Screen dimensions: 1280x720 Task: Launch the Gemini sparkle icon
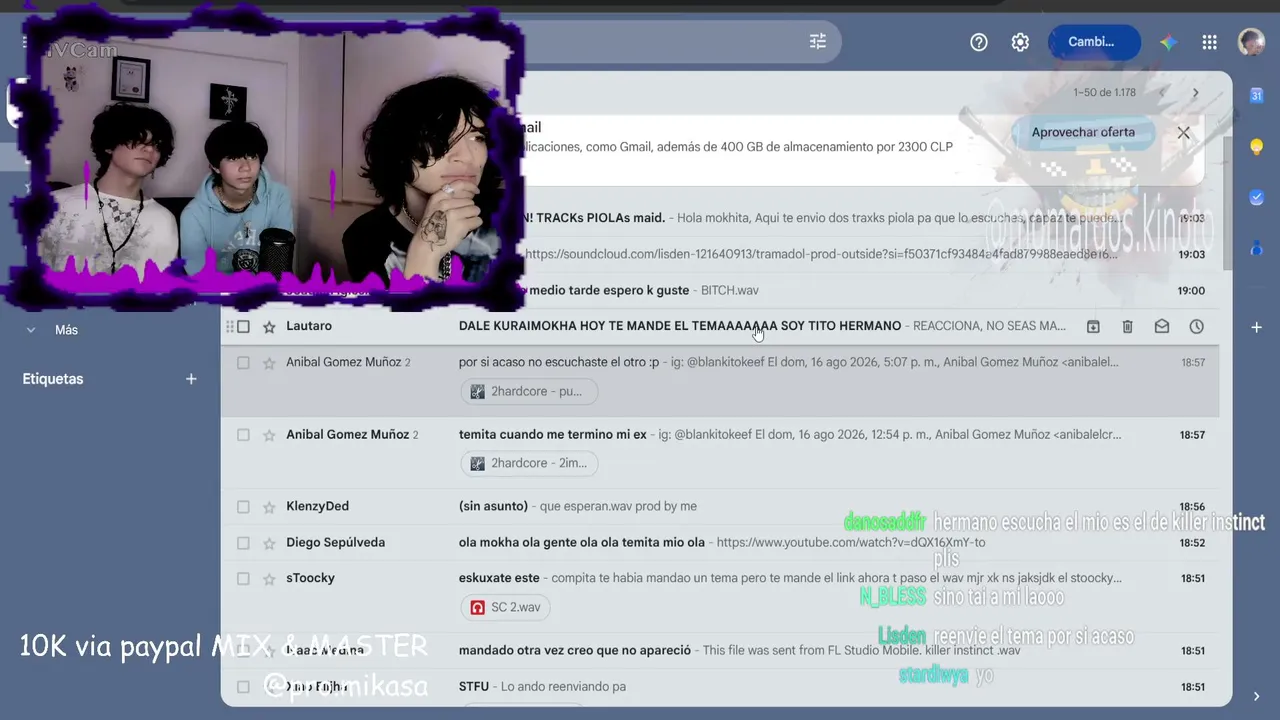tap(1168, 42)
